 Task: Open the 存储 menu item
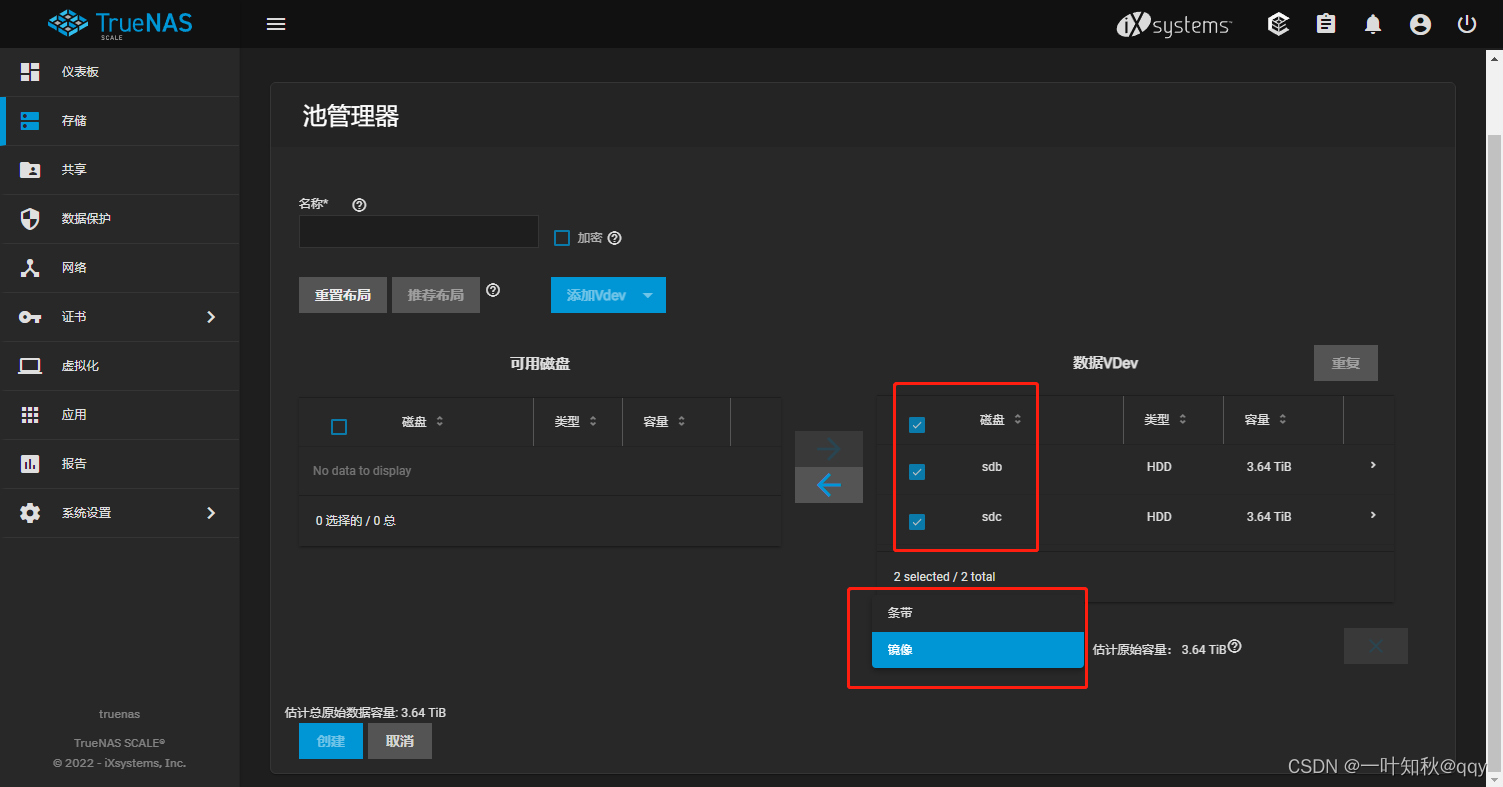pos(120,121)
